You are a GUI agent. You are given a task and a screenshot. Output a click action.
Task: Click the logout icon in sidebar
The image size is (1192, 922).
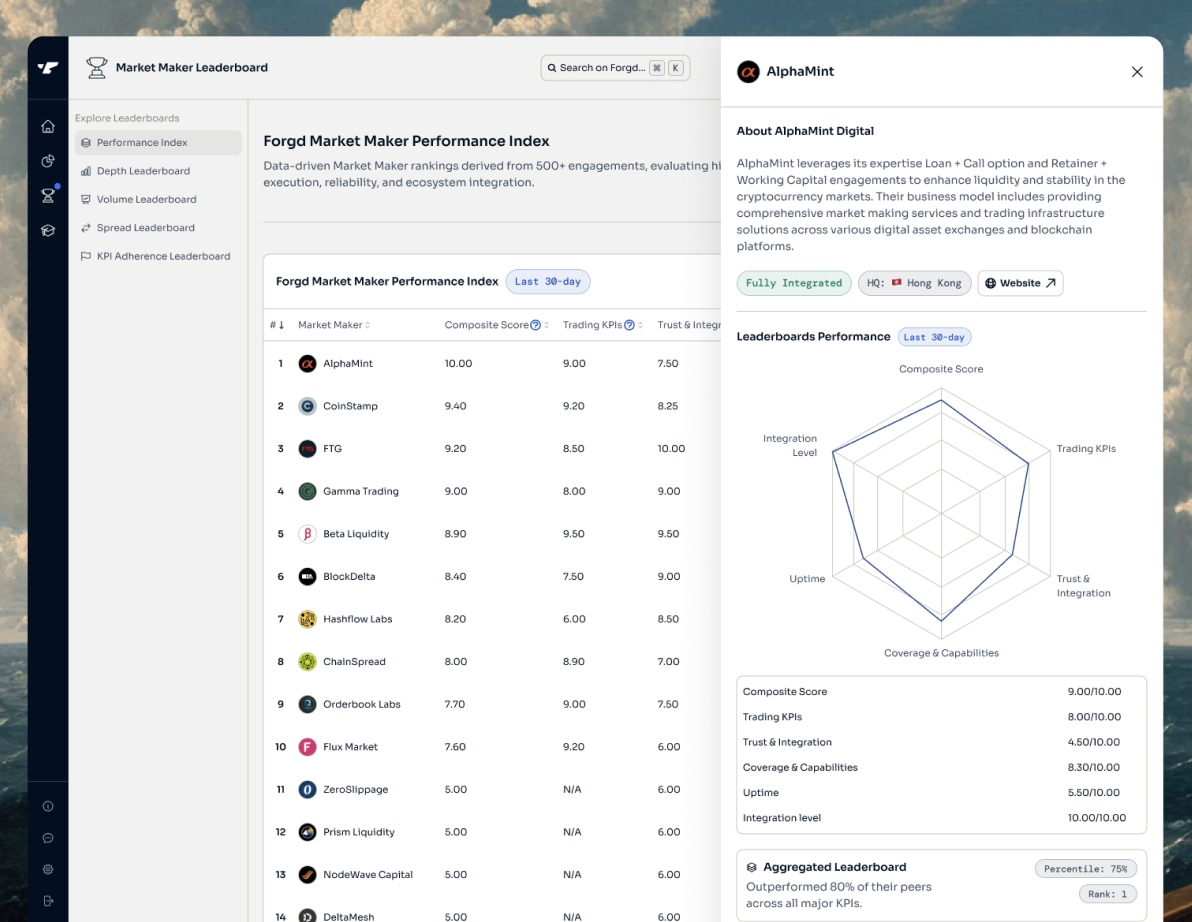coord(48,901)
